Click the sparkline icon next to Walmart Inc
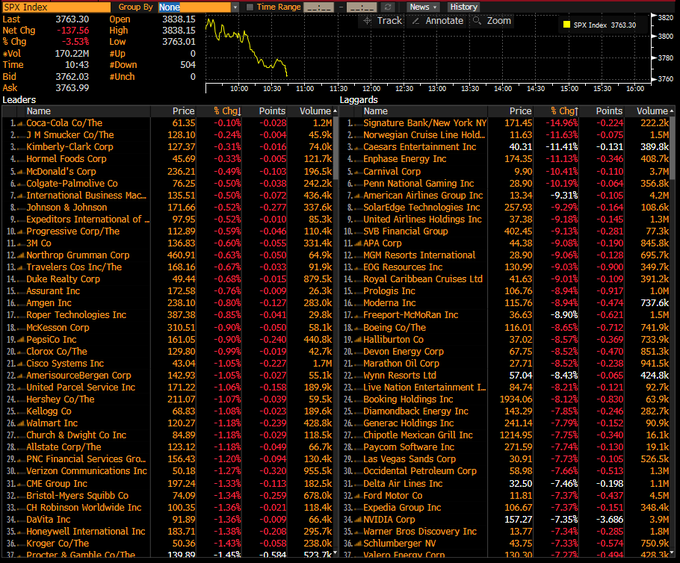Screen dimensions: 680x563 click(20, 423)
